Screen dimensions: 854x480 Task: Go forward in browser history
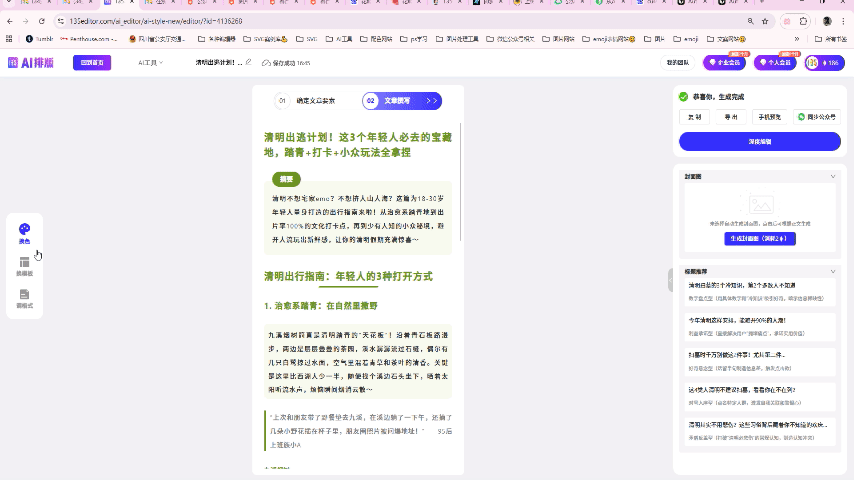pos(26,21)
